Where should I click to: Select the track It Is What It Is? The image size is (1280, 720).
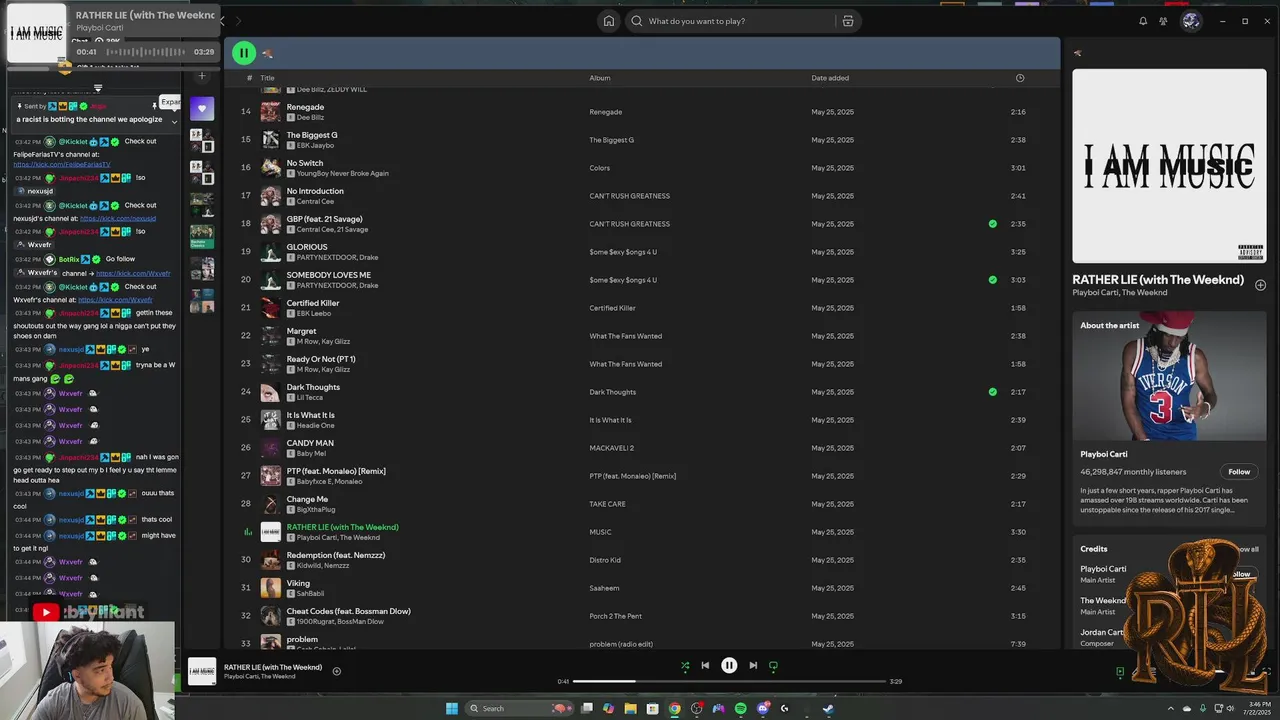click(311, 415)
